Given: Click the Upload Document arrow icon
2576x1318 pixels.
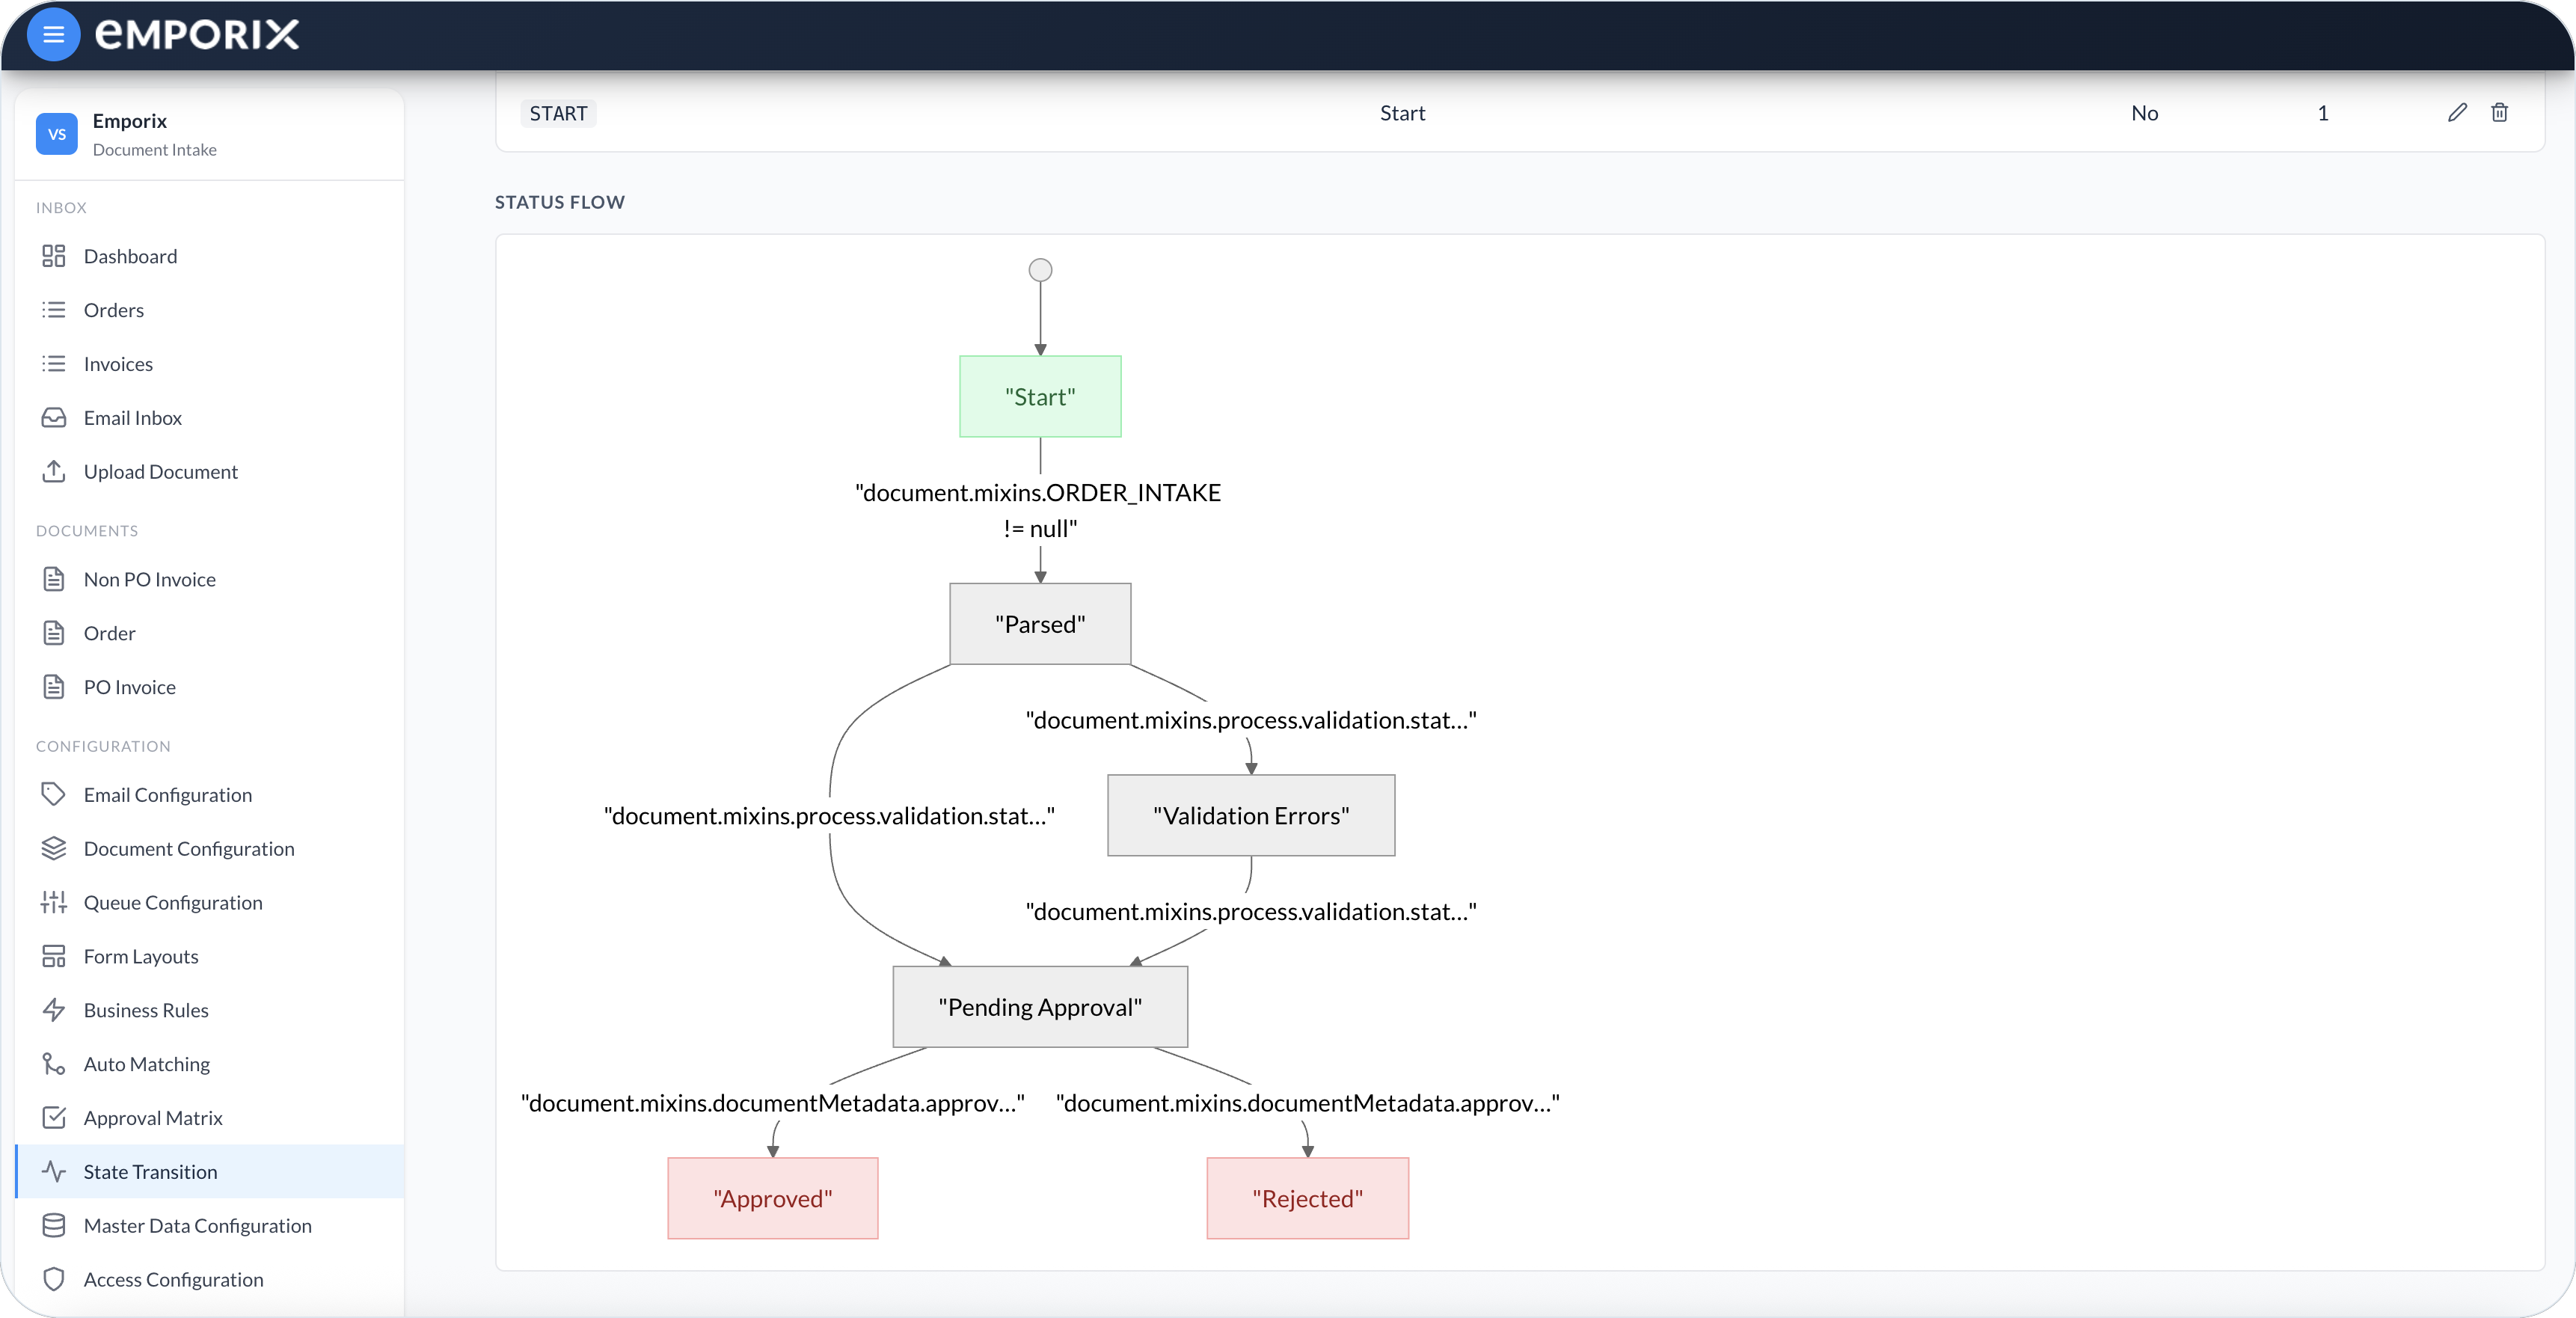Looking at the screenshot, I should pyautogui.click(x=54, y=471).
